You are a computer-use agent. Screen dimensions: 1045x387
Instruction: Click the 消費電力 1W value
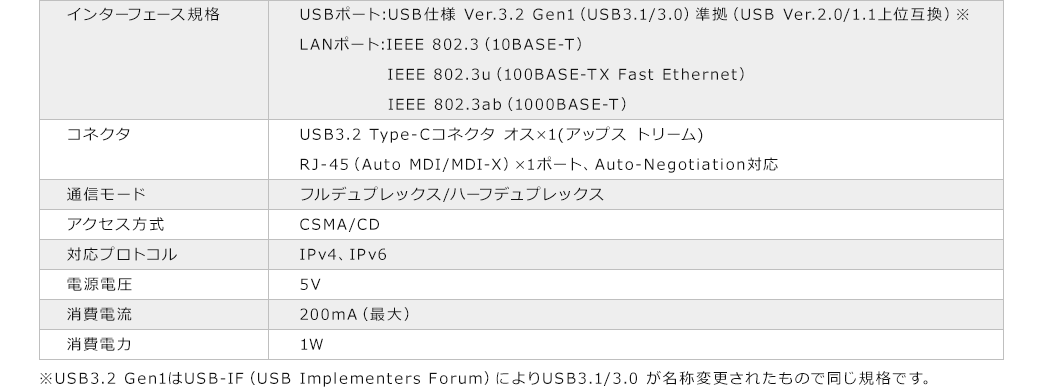311,345
